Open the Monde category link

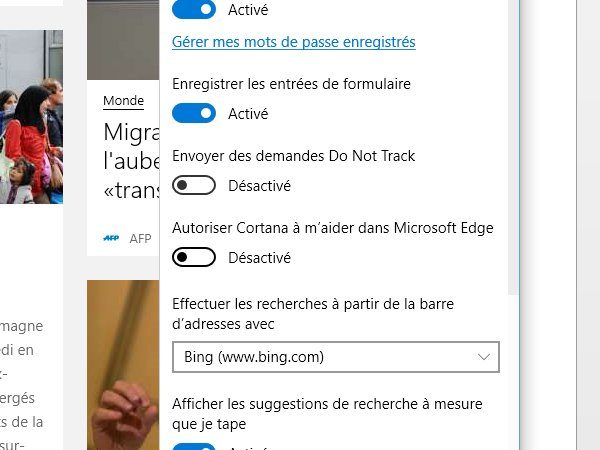pos(123,101)
